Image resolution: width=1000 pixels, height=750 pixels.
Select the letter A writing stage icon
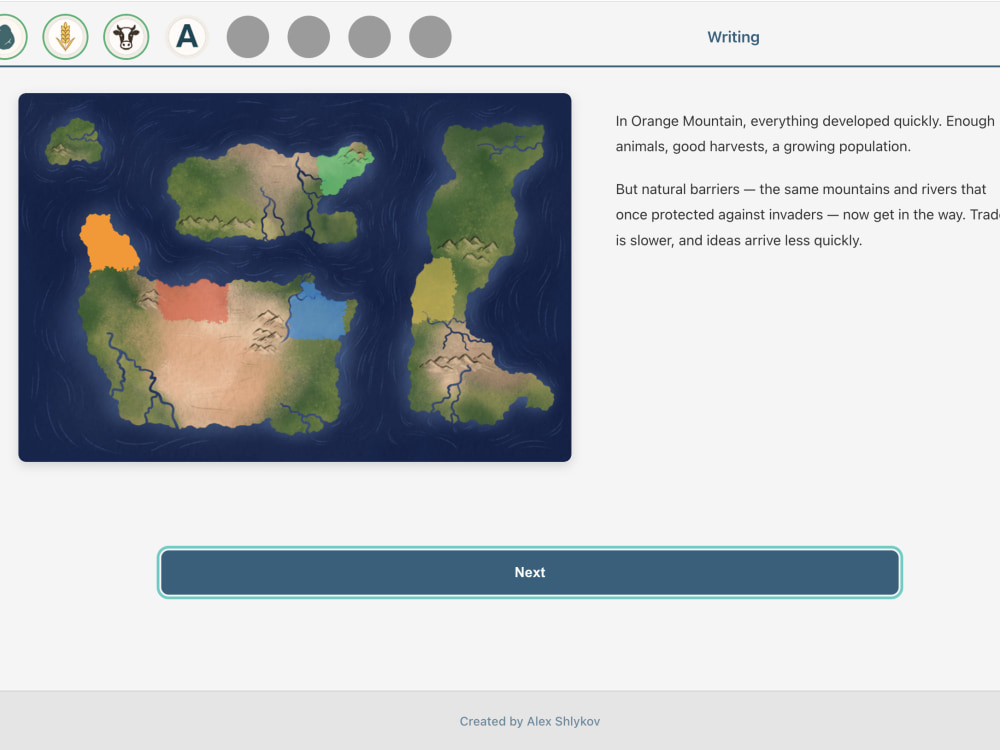(187, 37)
